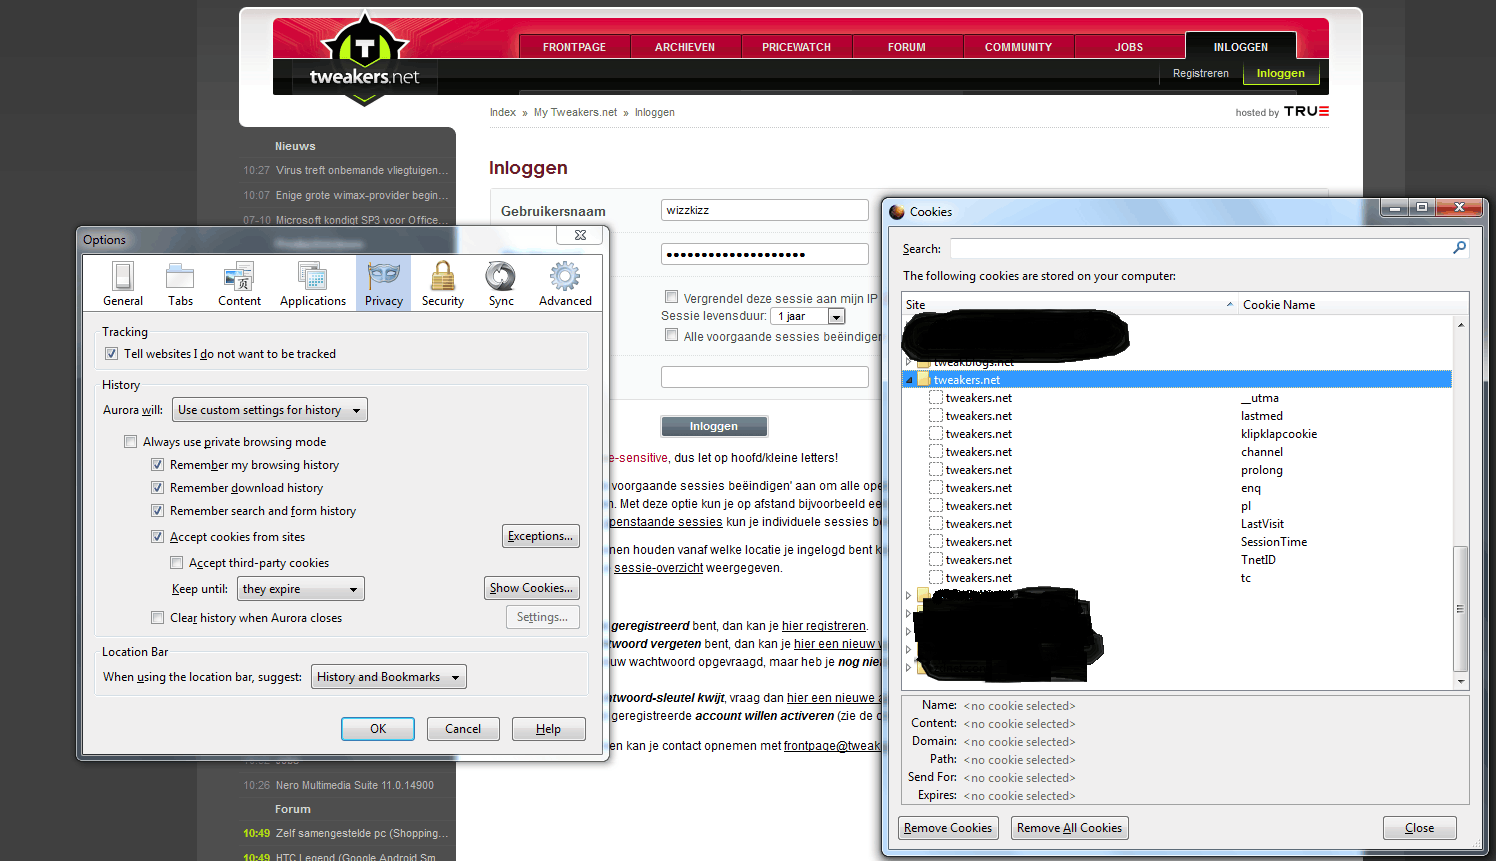This screenshot has width=1496, height=861.
Task: Open the Tabs pane in Options
Action: pos(180,283)
